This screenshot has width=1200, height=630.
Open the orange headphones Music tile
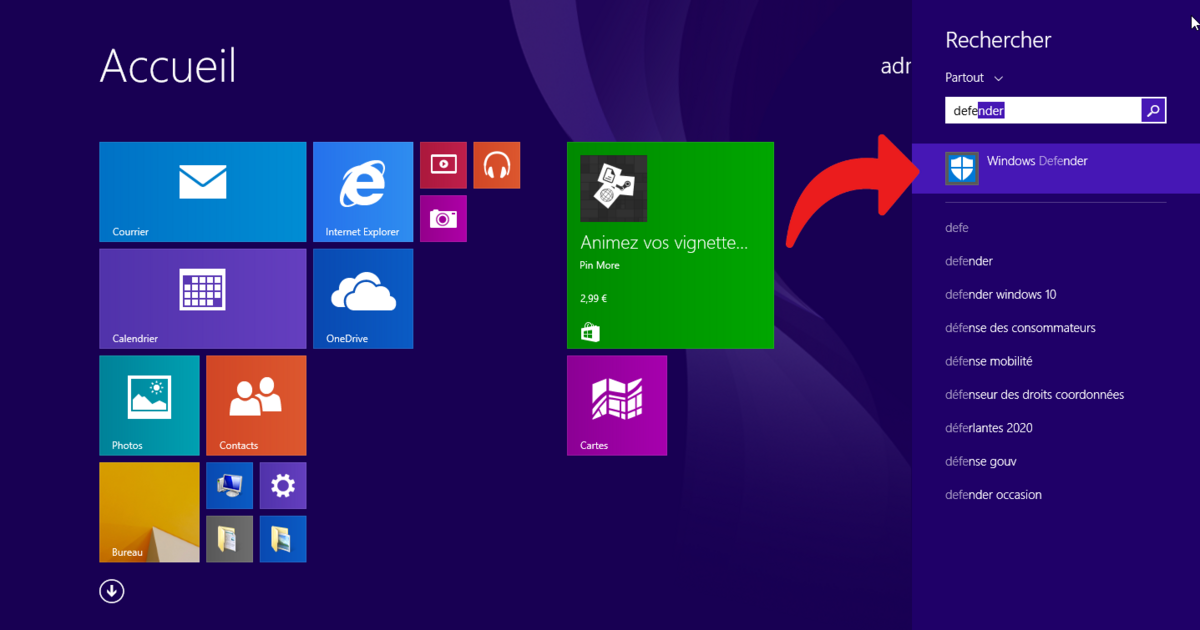point(497,165)
